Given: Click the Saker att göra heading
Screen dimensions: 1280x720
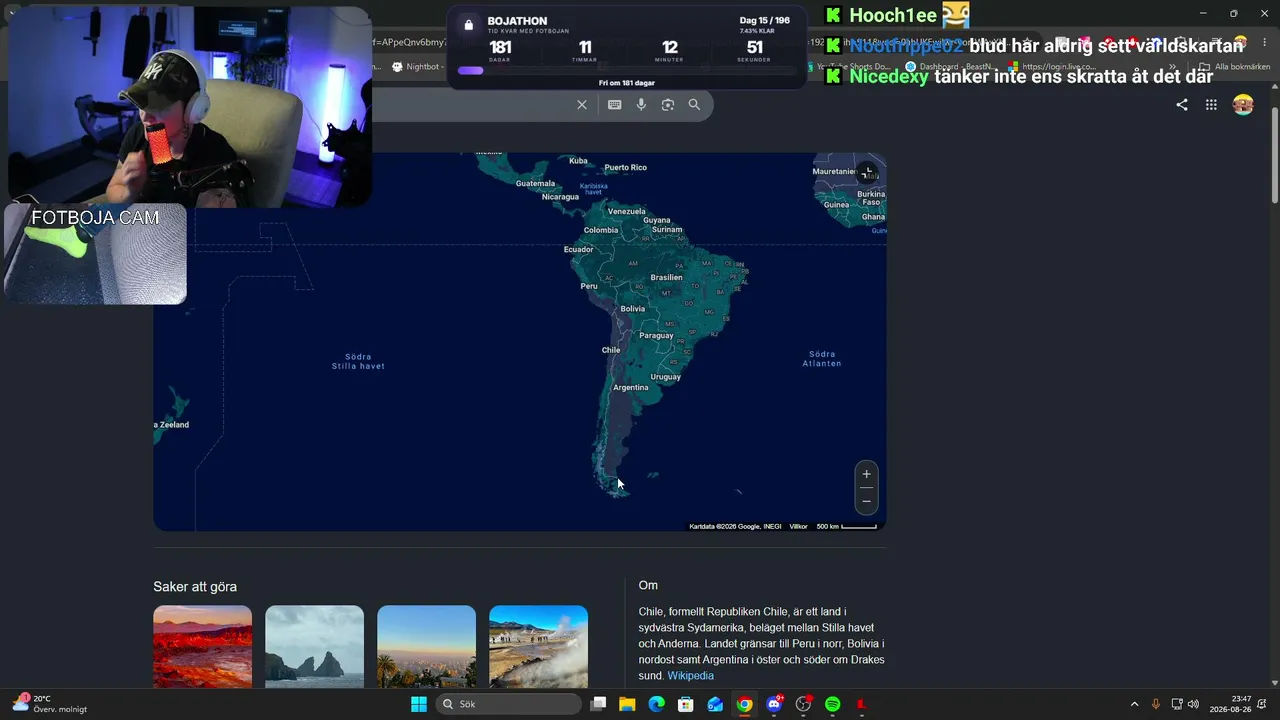Looking at the screenshot, I should click(195, 587).
